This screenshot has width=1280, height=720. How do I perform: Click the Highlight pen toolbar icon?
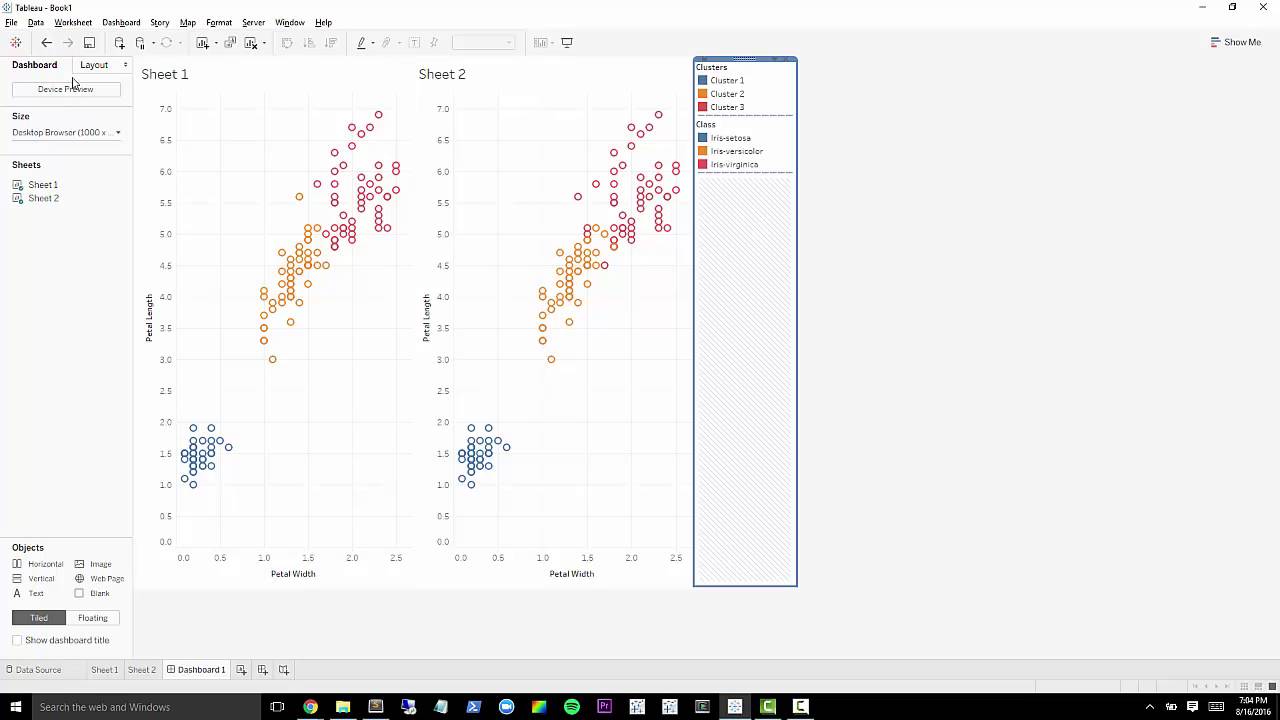pyautogui.click(x=361, y=42)
